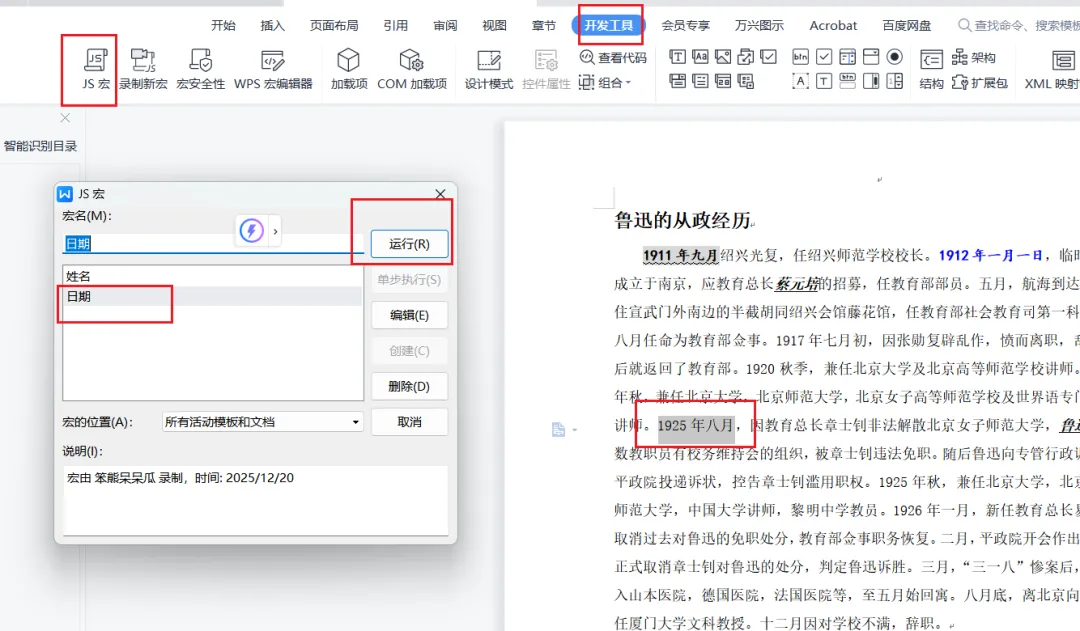Viewport: 1080px width, 631px height.
Task: Click the 宏名 input field
Action: pyautogui.click(x=213, y=243)
